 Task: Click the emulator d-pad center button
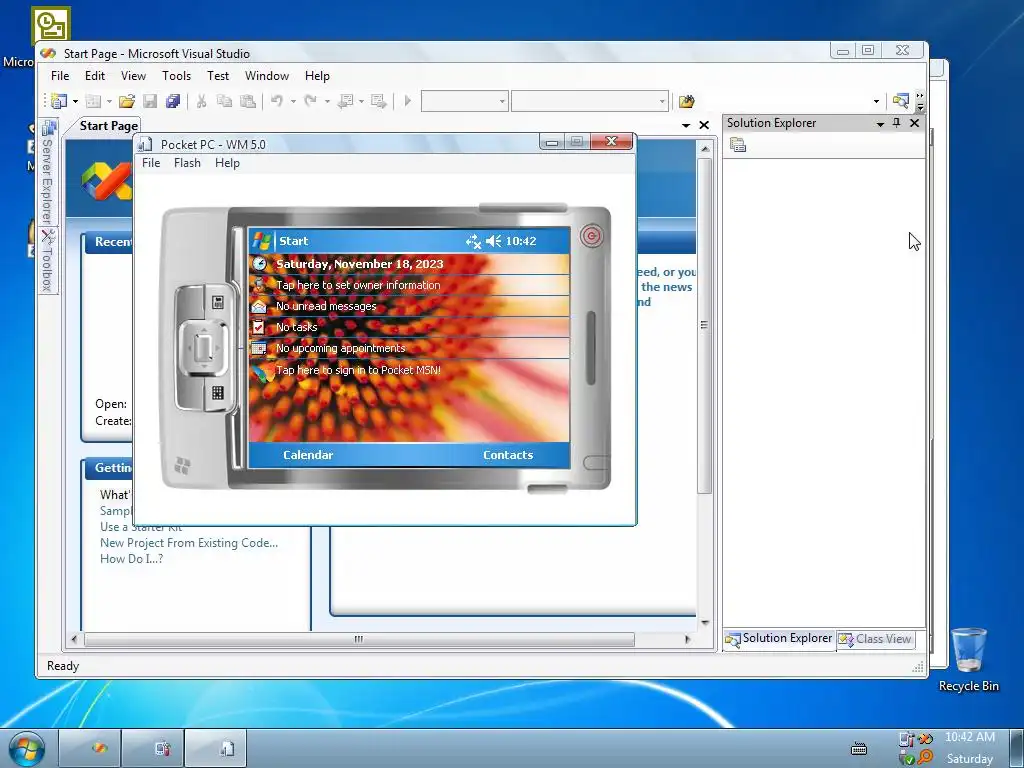pyautogui.click(x=203, y=347)
